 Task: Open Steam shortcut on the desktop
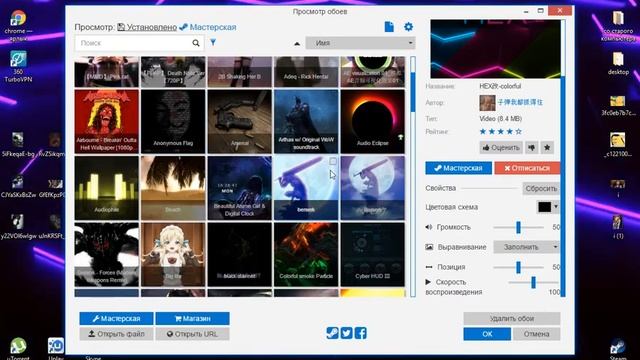pyautogui.click(x=618, y=350)
